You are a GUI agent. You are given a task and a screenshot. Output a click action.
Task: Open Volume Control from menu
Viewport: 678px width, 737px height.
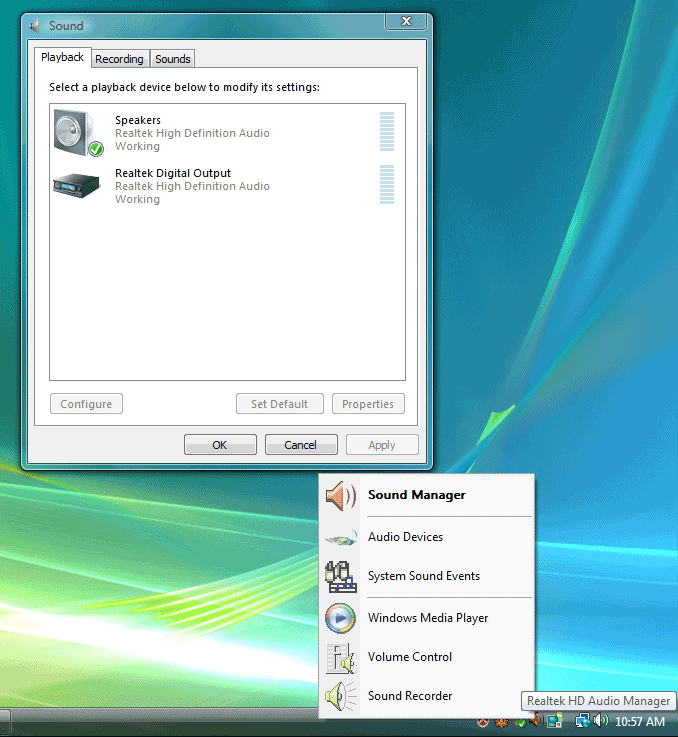pyautogui.click(x=426, y=657)
